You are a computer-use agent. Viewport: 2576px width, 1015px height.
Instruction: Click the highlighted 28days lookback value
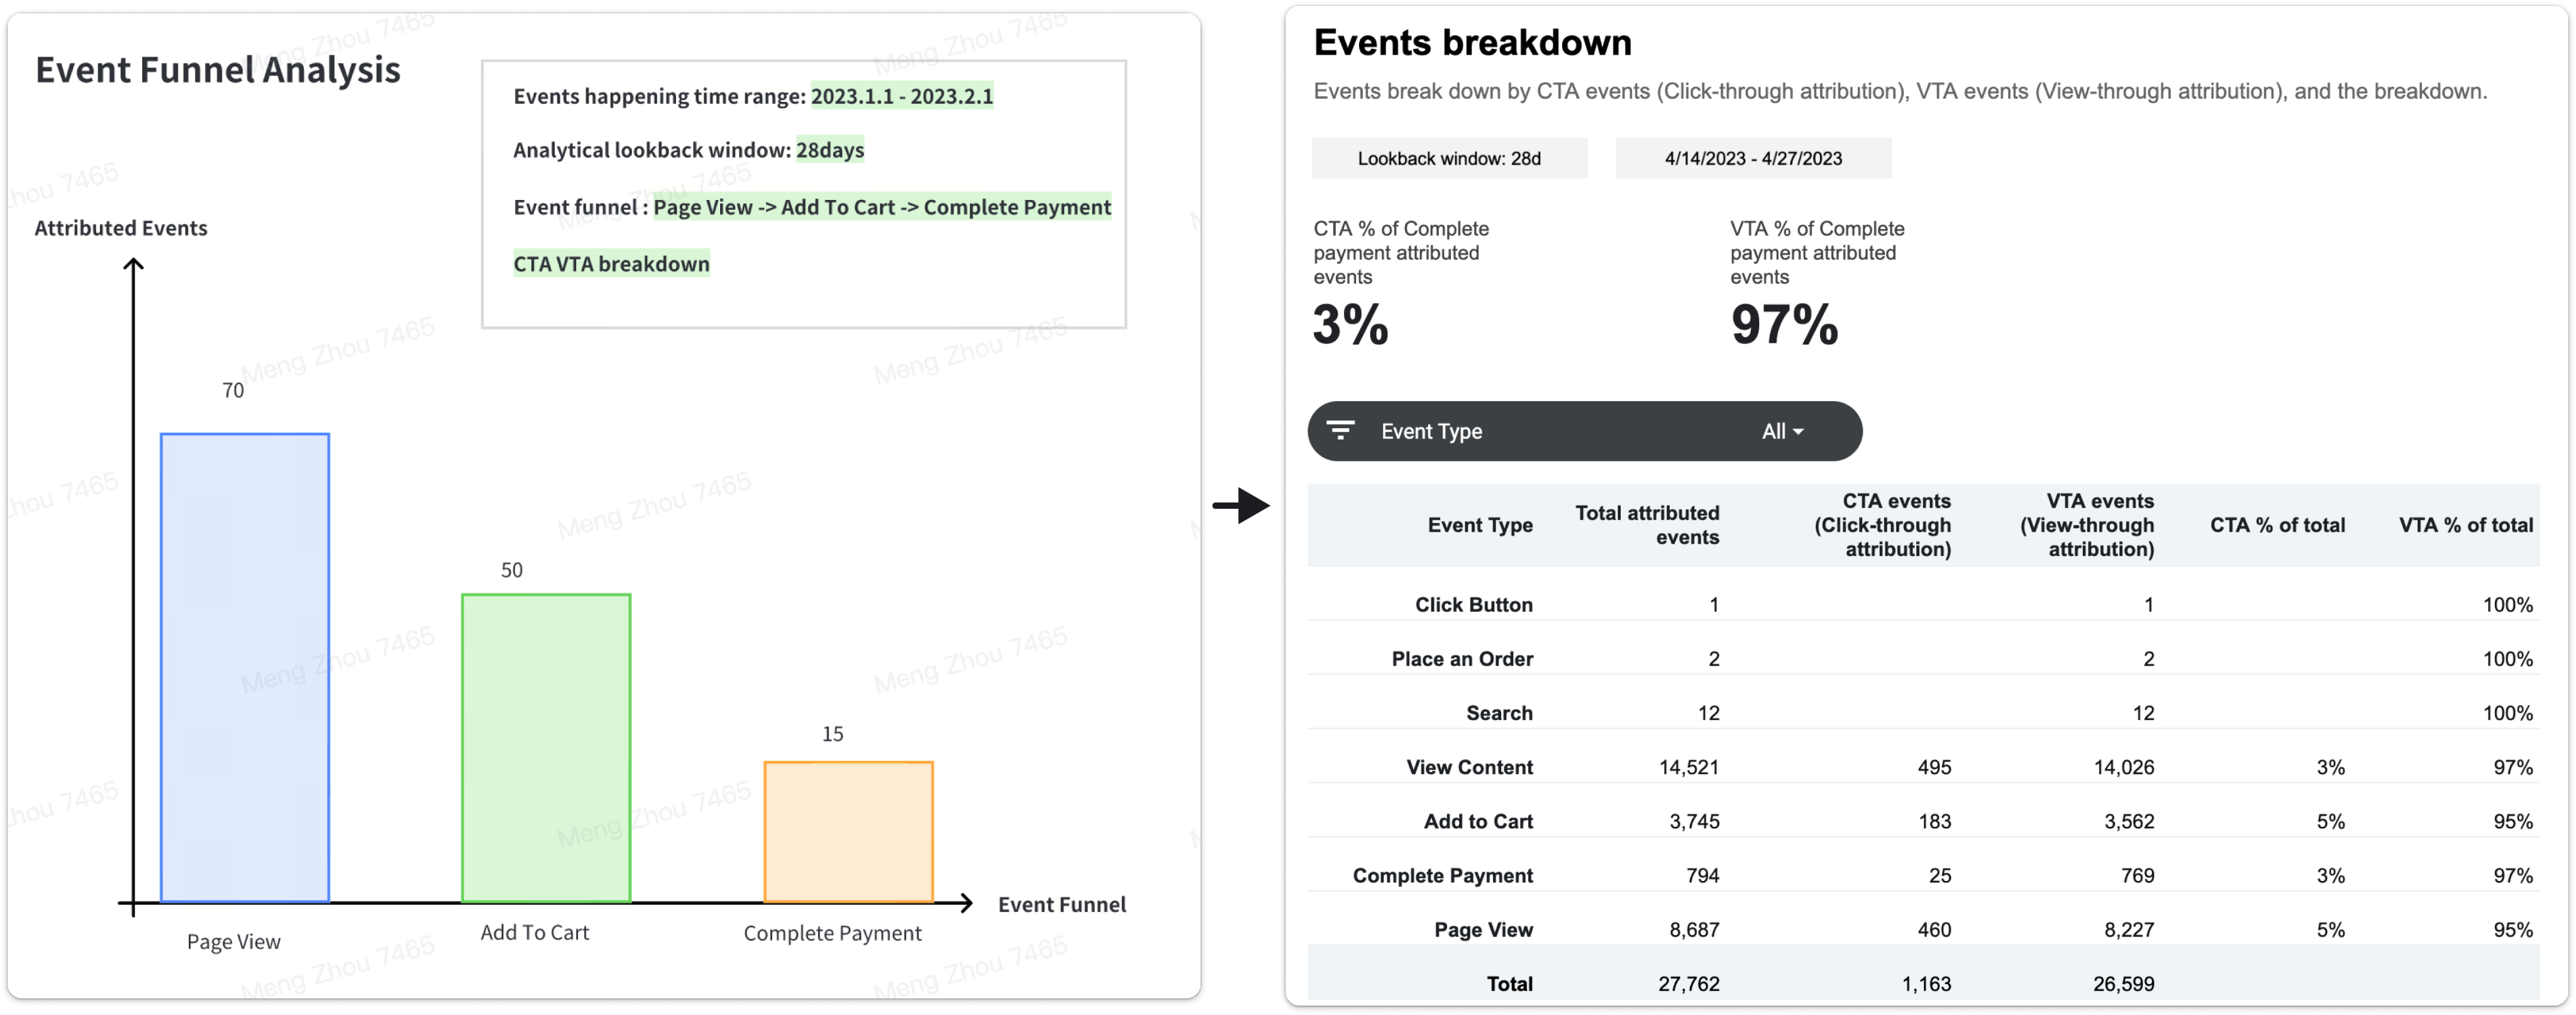point(830,150)
